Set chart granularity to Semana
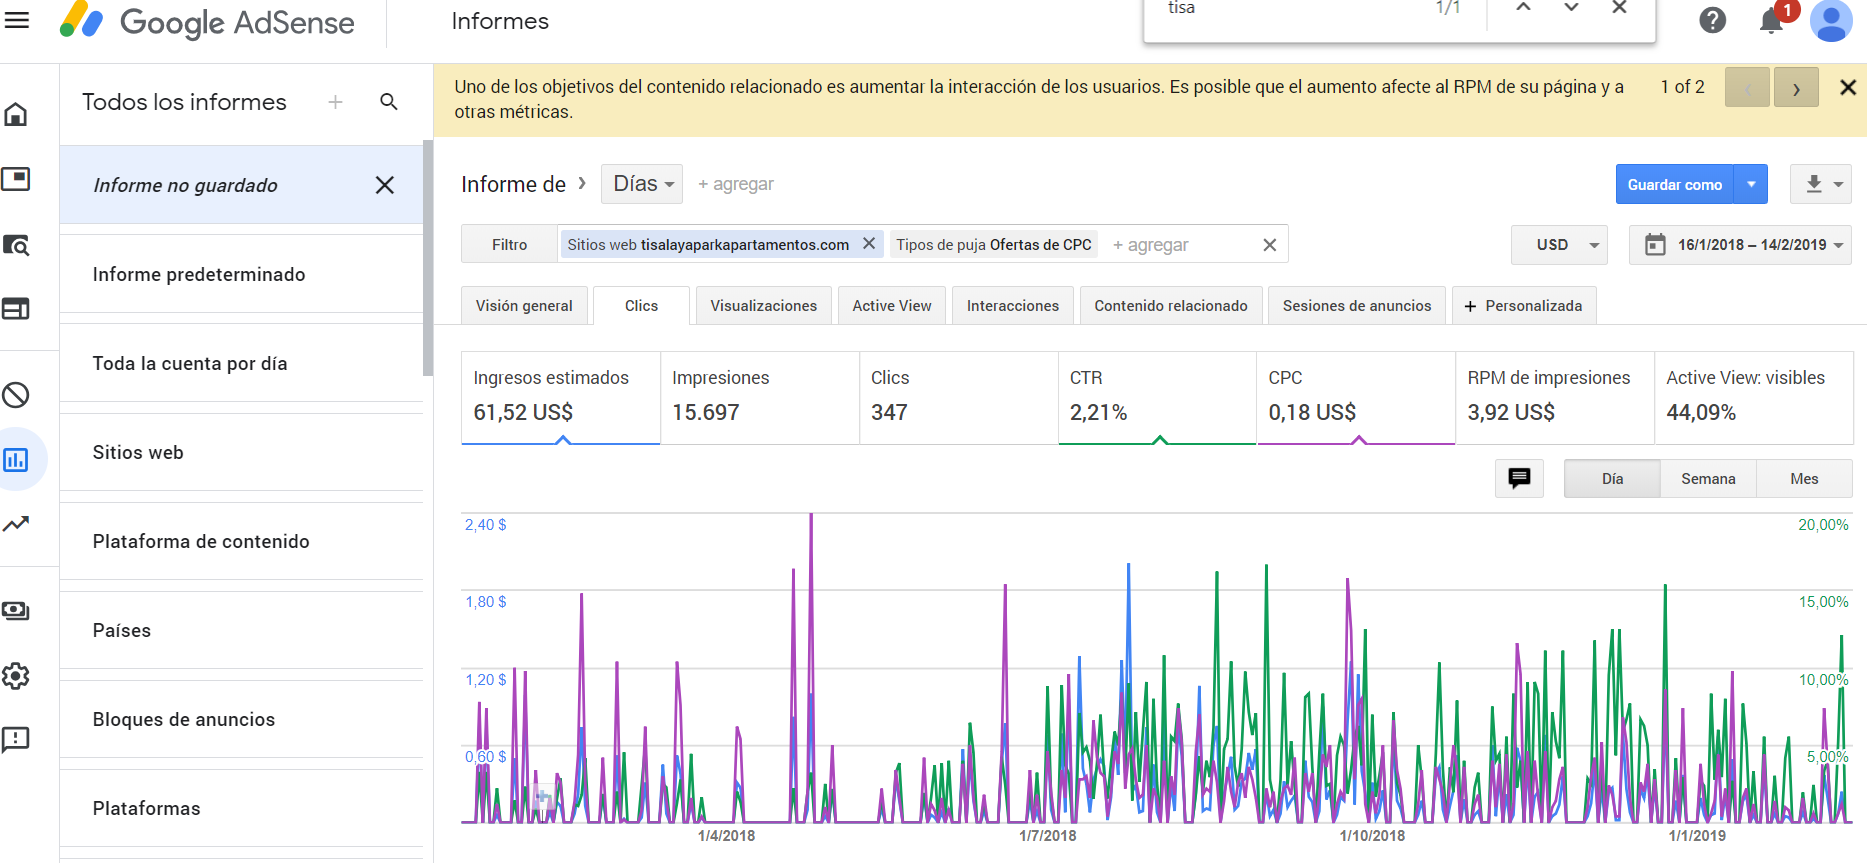 pos(1708,479)
